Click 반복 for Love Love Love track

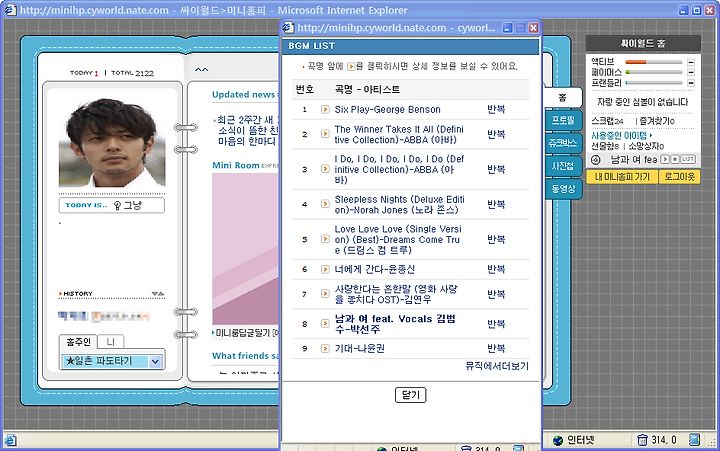coord(496,239)
